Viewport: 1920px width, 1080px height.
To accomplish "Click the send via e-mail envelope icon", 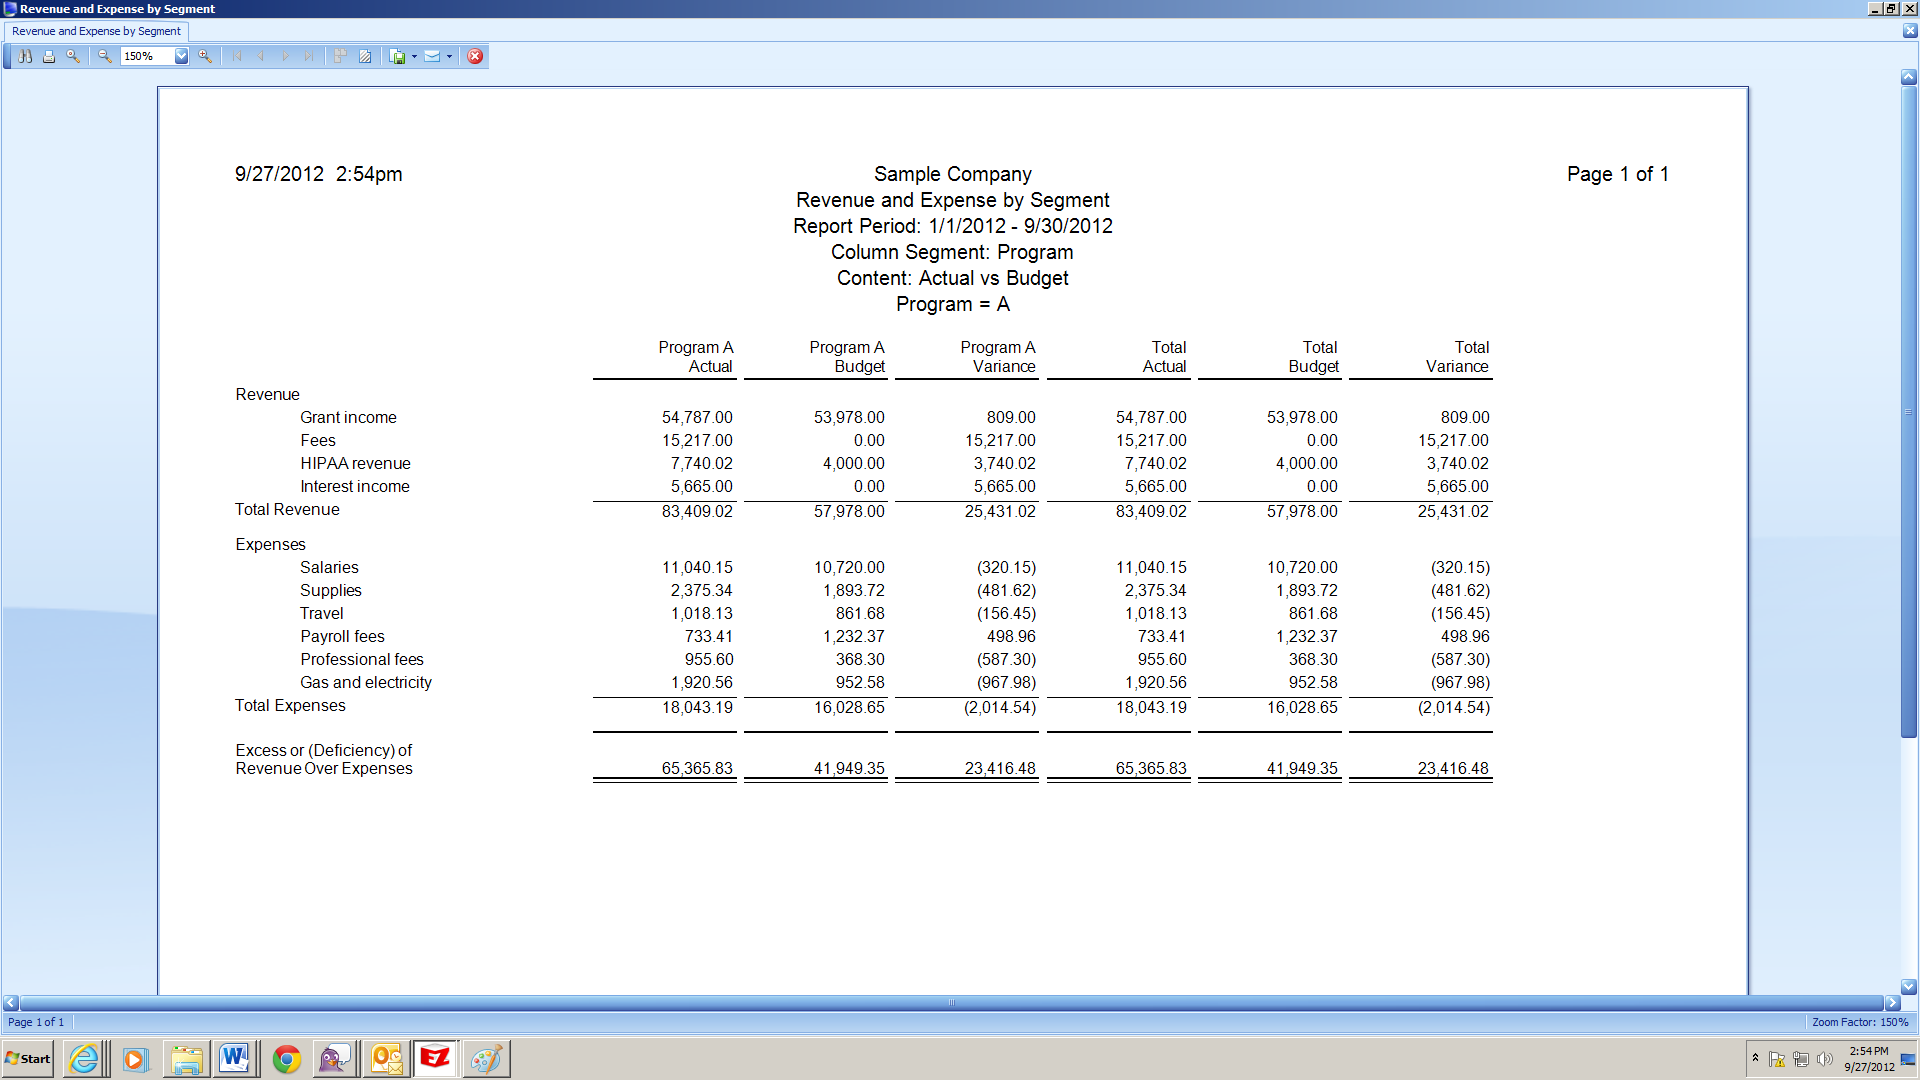I will tap(432, 56).
